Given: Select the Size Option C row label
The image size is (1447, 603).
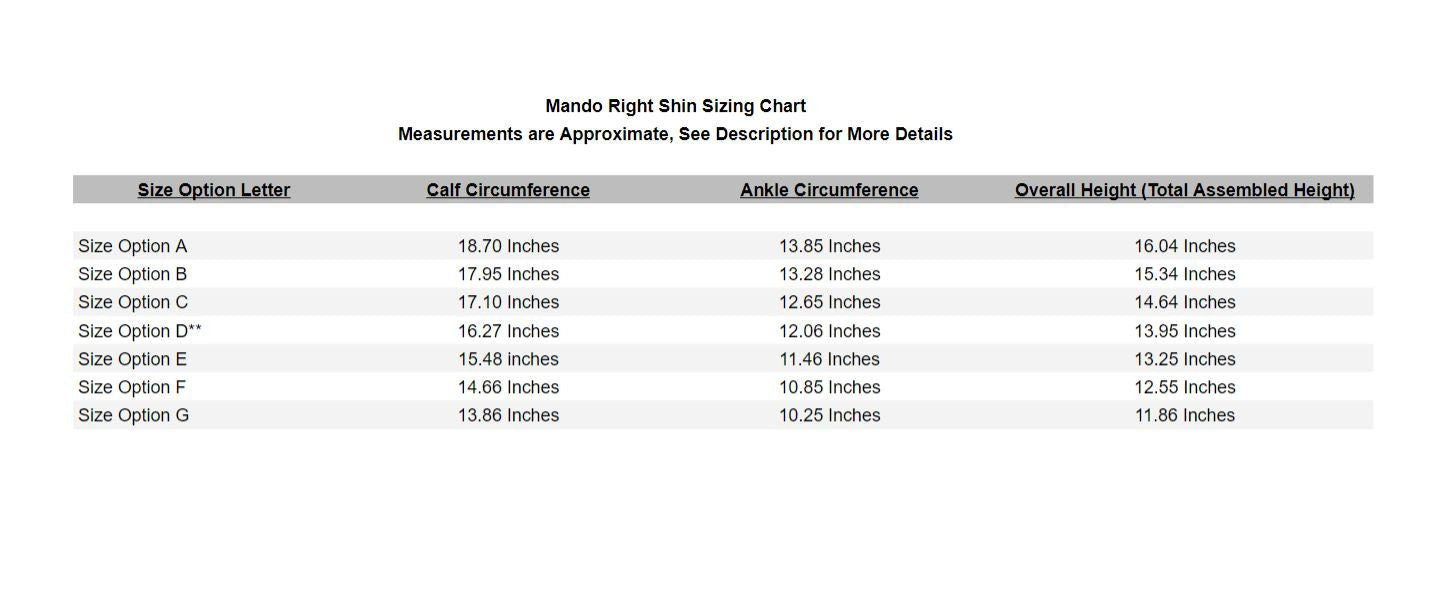Looking at the screenshot, I should click(x=133, y=302).
